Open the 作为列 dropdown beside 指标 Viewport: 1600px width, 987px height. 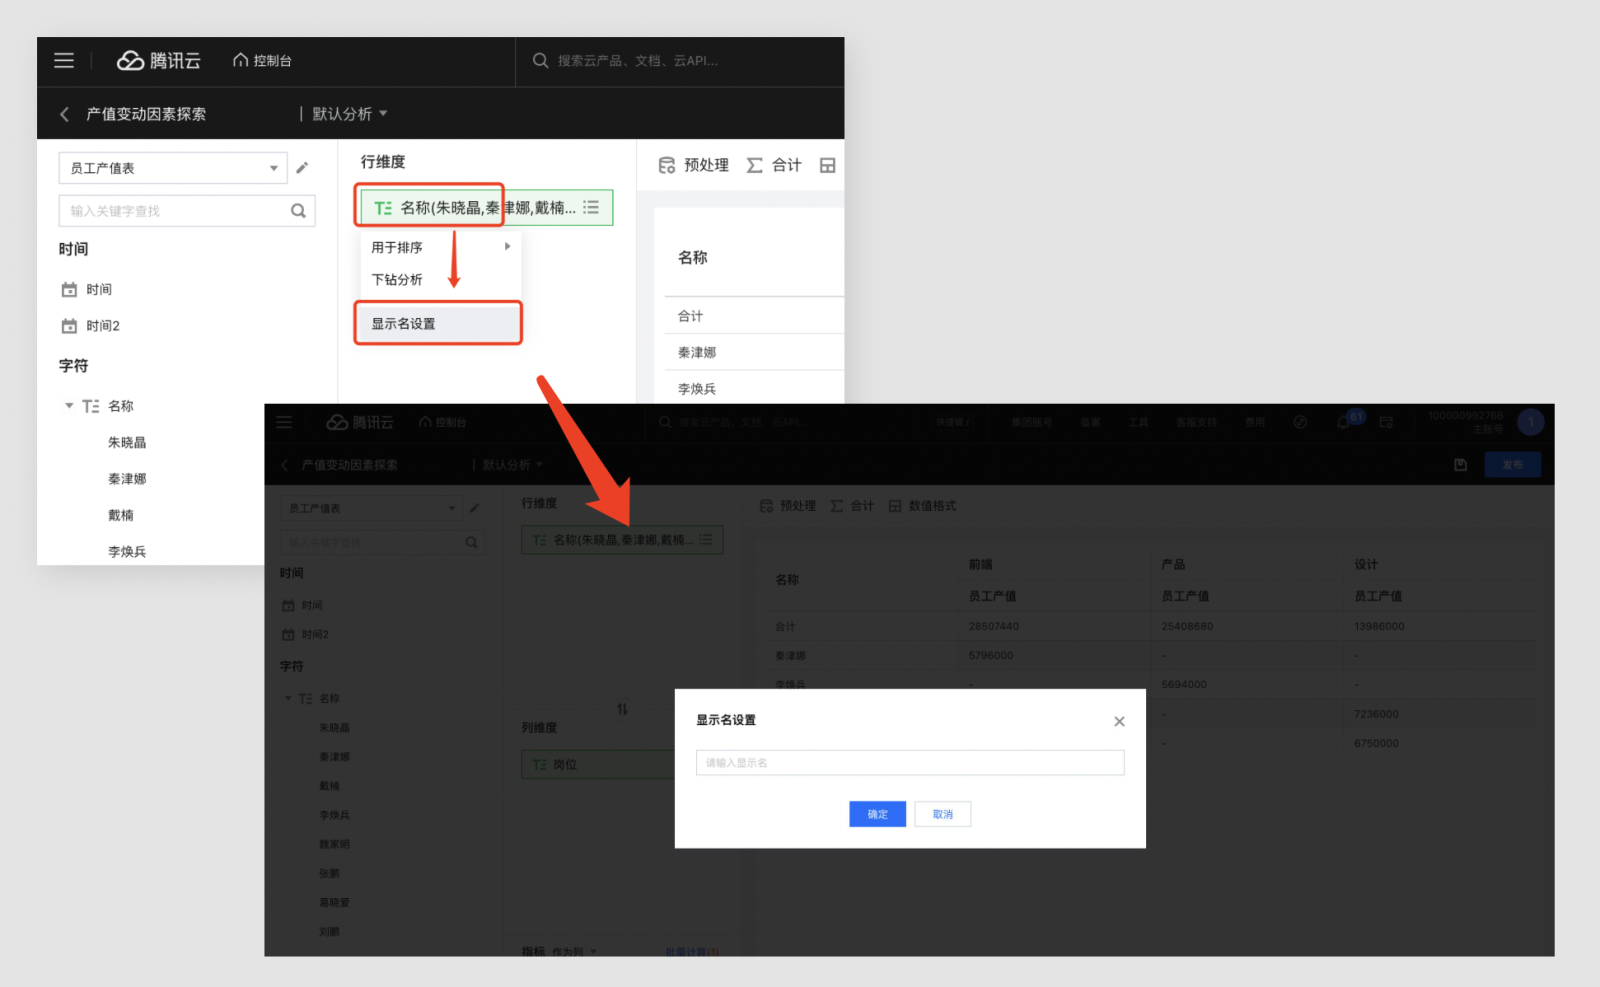coord(575,951)
